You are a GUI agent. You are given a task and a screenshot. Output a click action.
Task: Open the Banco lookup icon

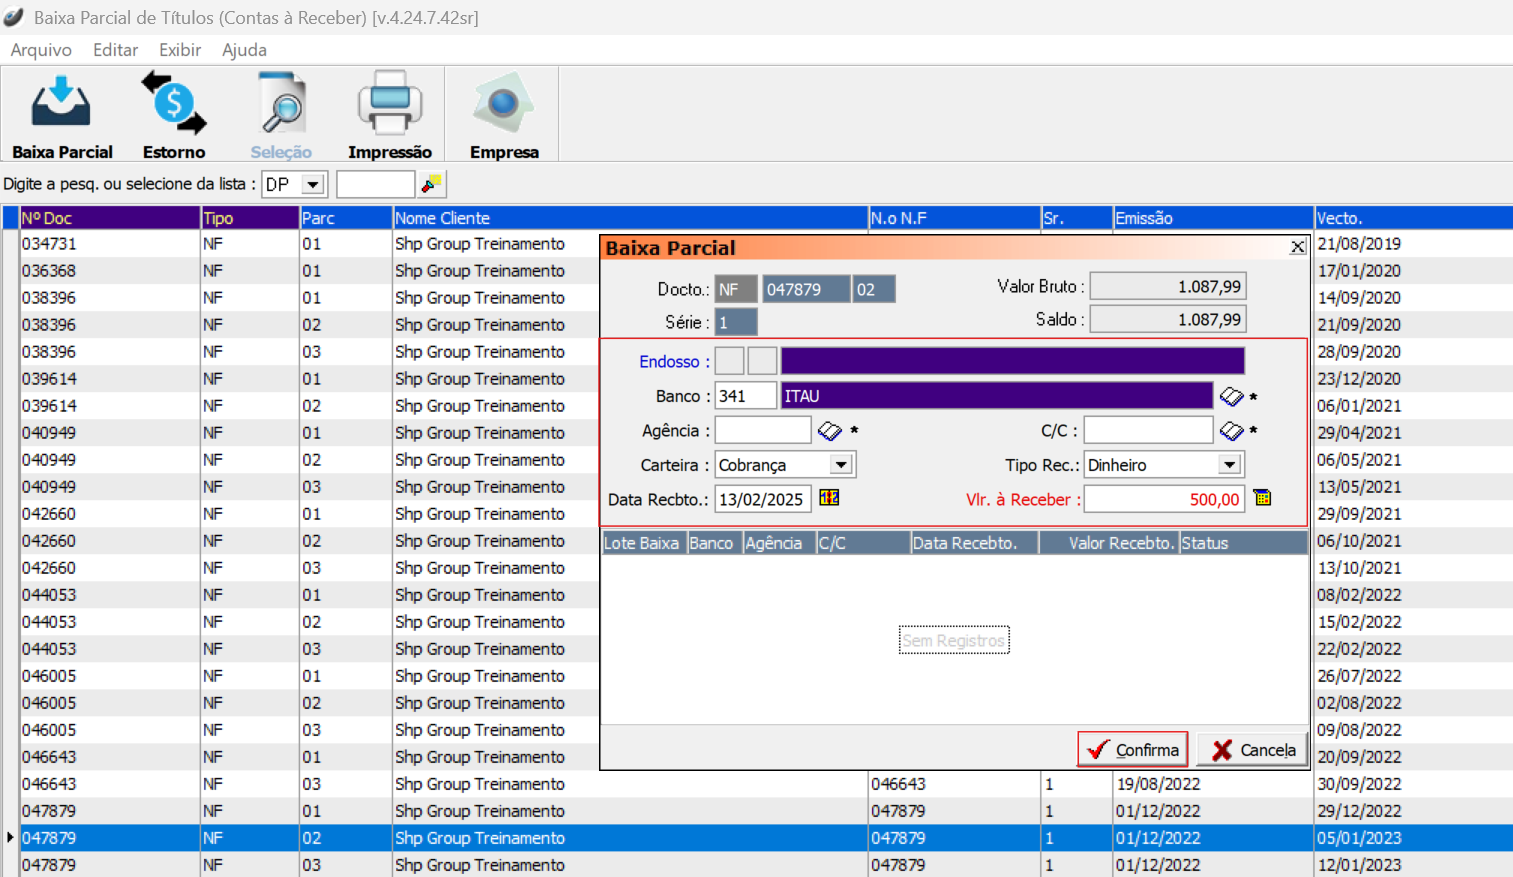click(x=1231, y=397)
